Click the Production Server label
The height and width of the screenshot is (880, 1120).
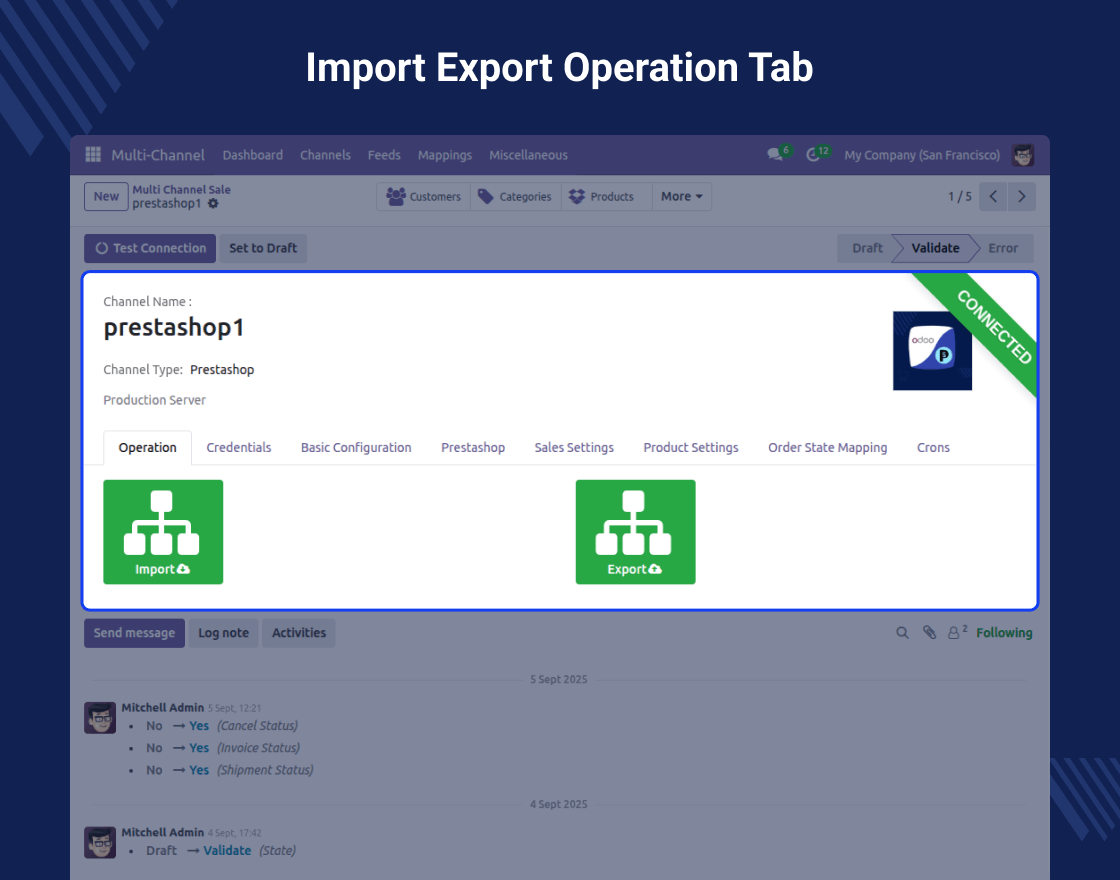154,400
